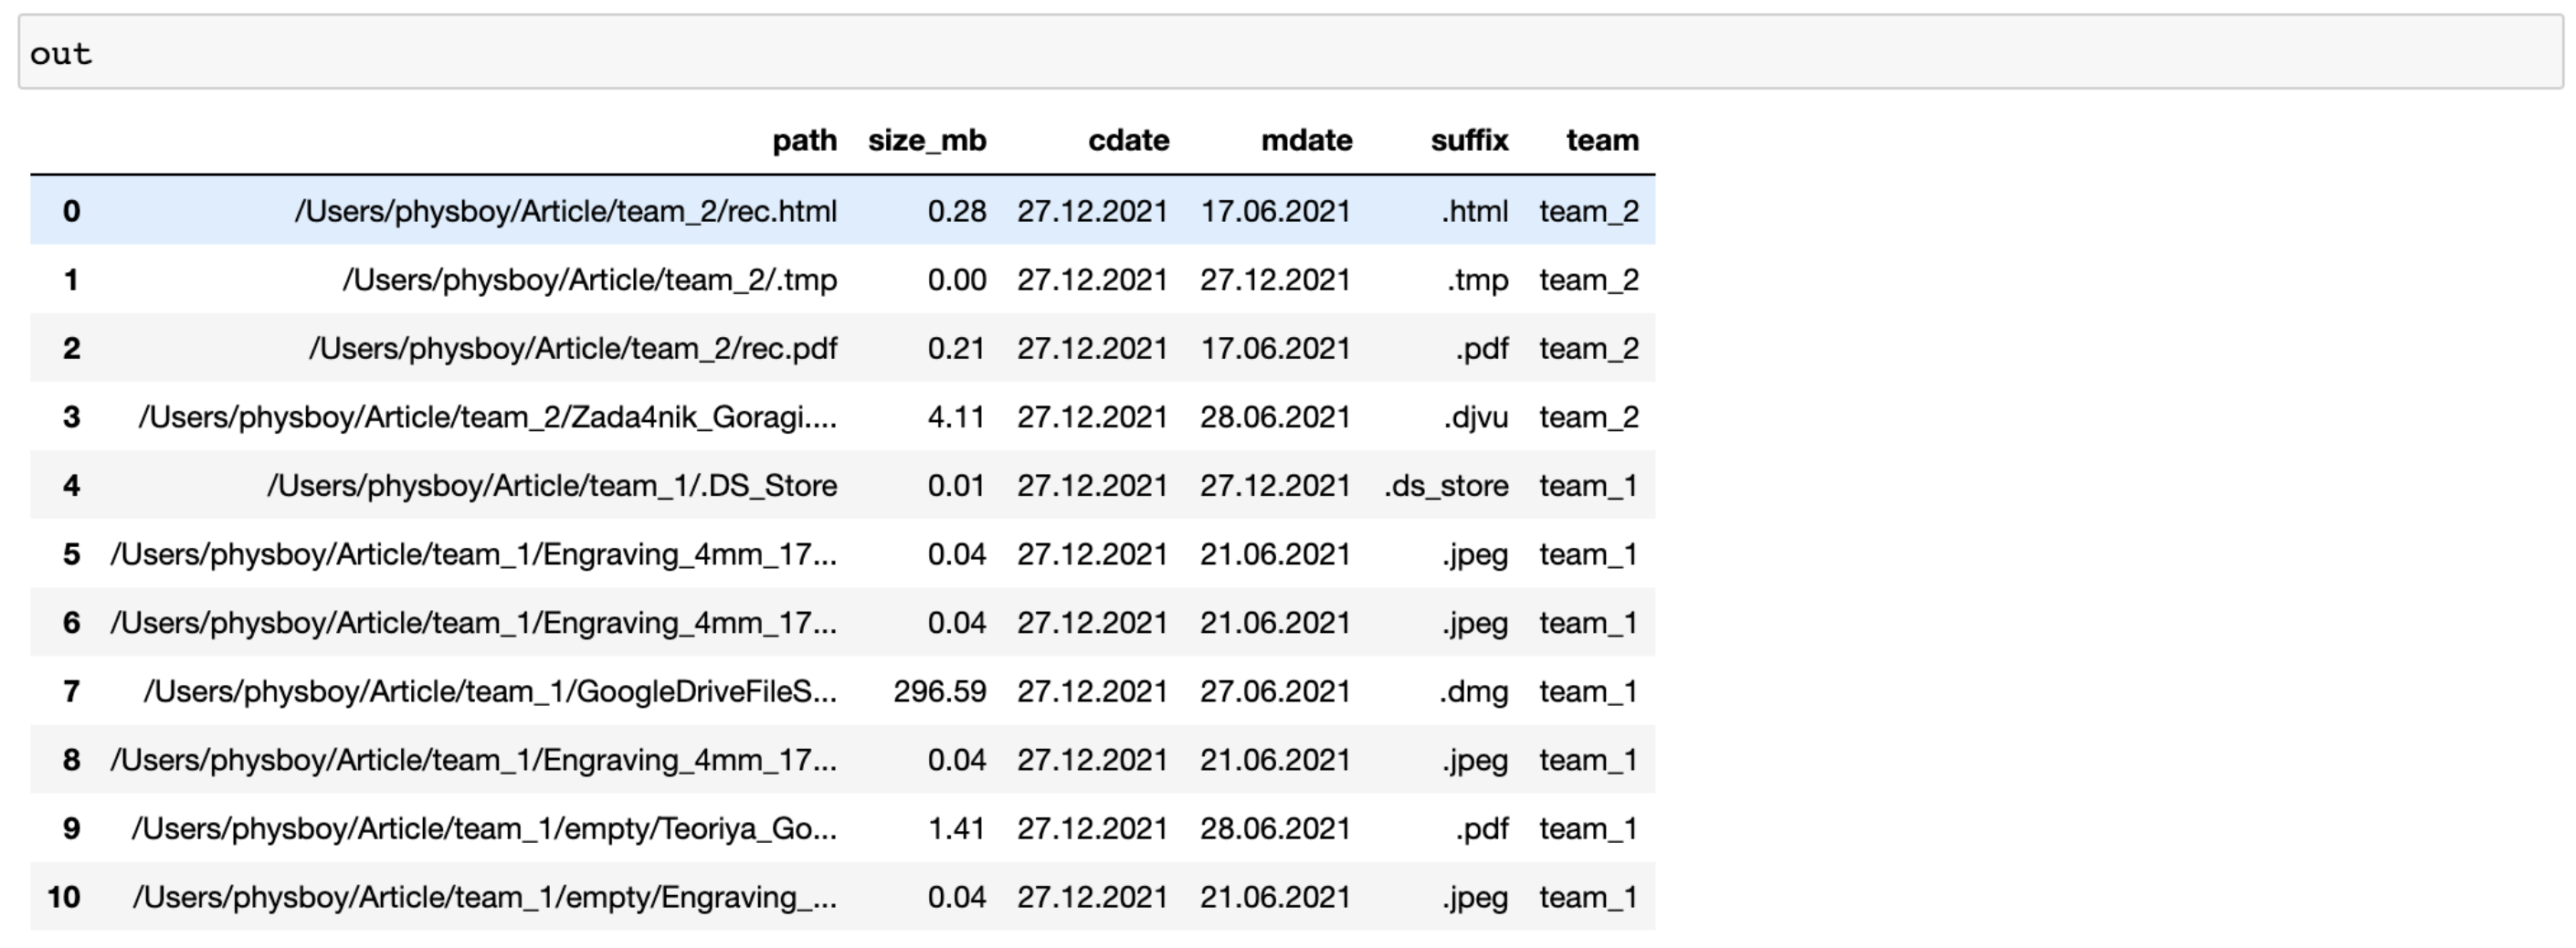Click mdate 28.06.2021 in row 9
2576x948 pixels.
1275,829
